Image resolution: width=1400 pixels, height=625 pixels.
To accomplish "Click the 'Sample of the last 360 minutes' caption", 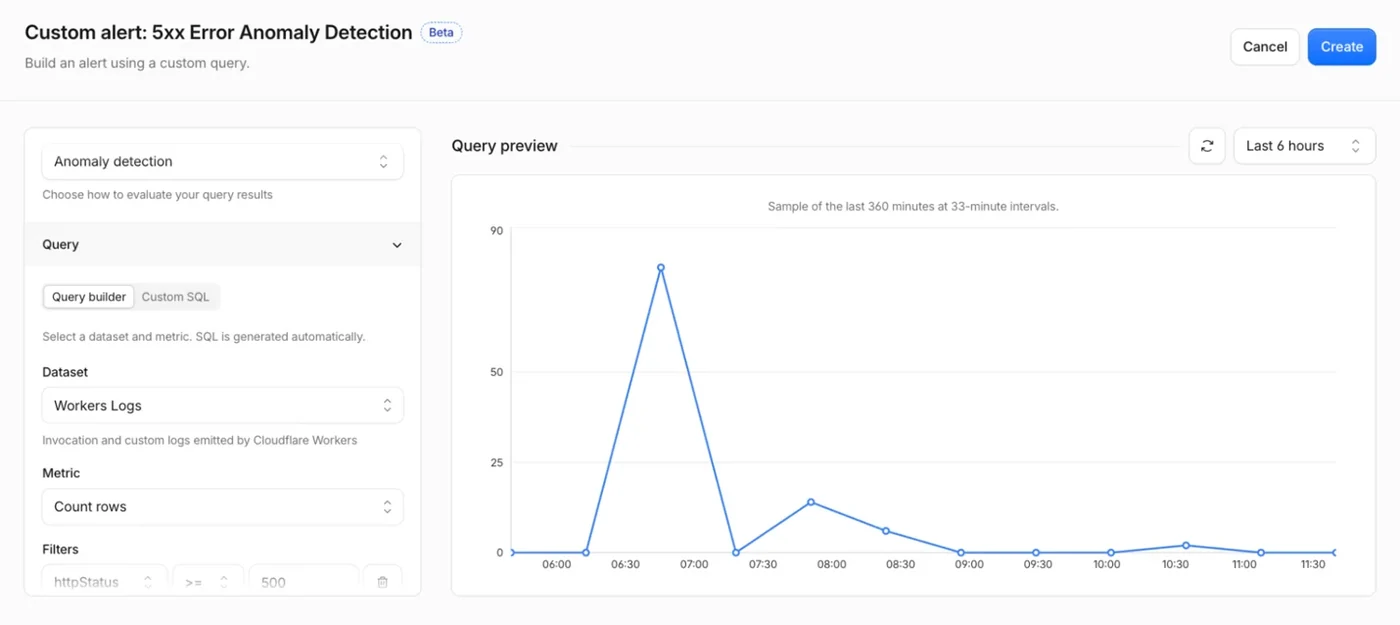I will pos(913,206).
